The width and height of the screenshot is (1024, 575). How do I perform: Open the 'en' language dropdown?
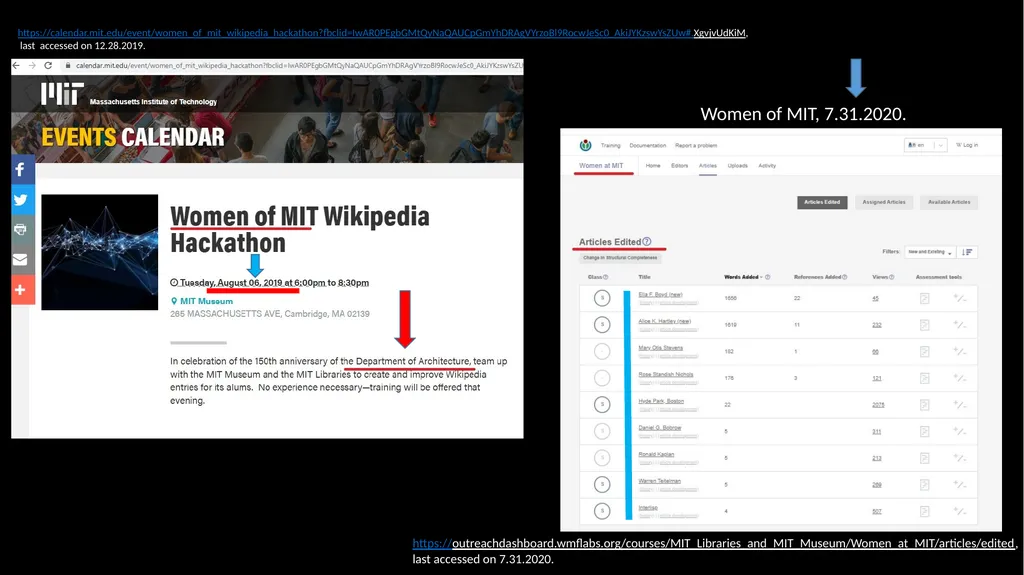(x=925, y=145)
